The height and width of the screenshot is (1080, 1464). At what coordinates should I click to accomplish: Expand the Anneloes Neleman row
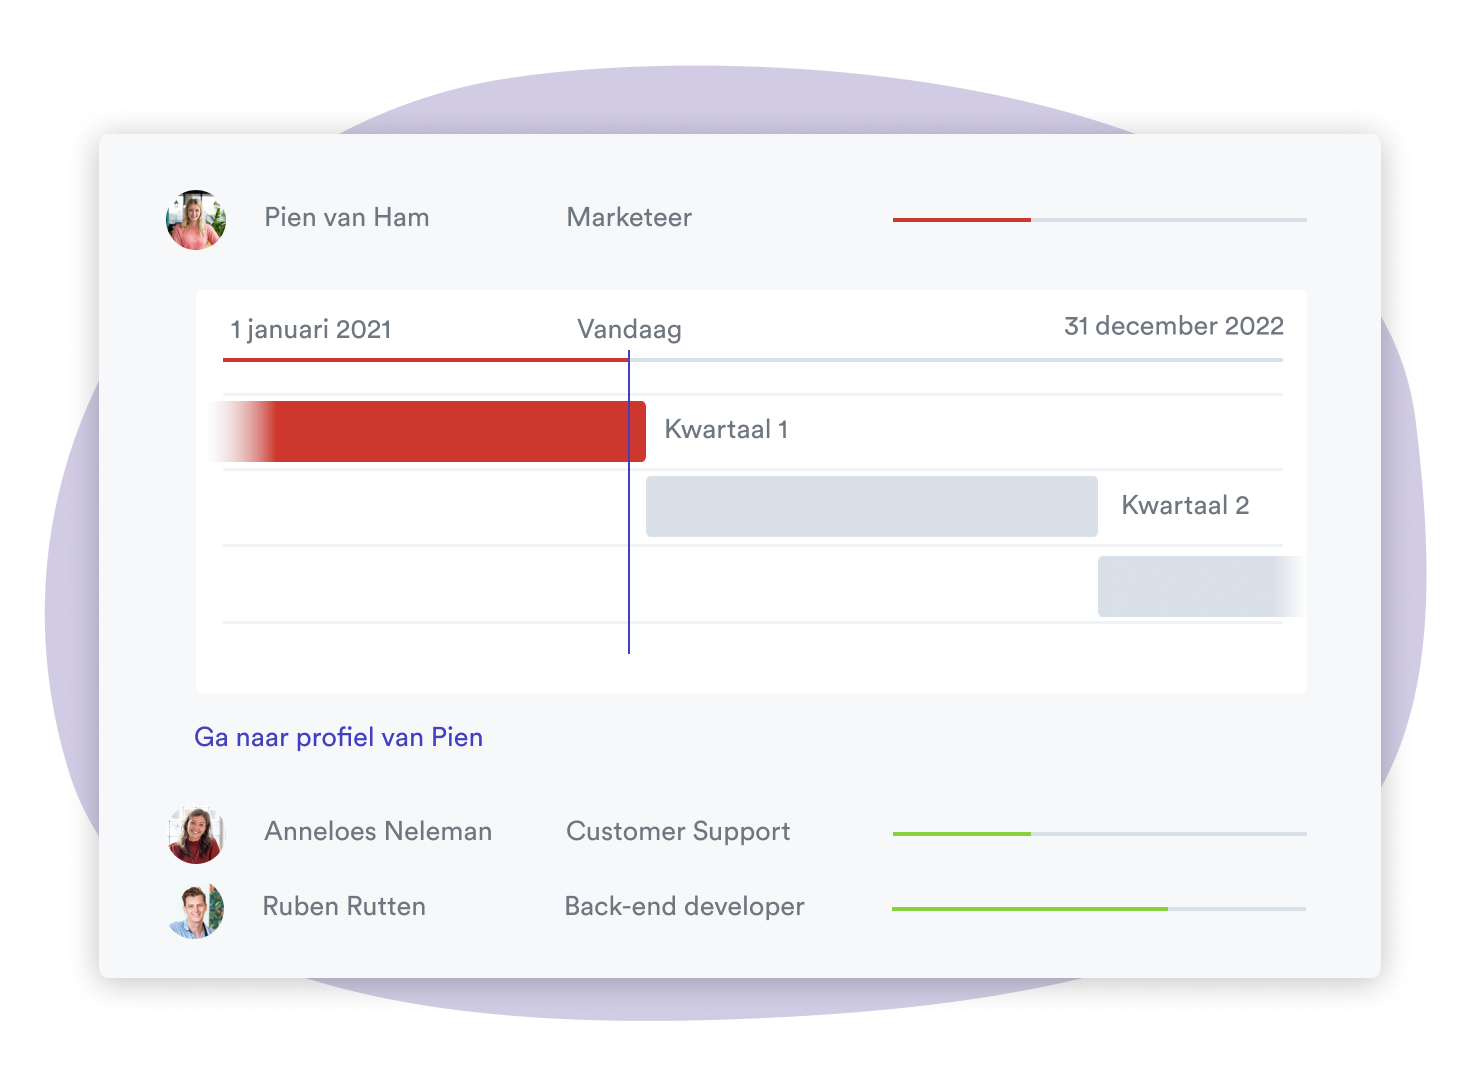point(737,833)
